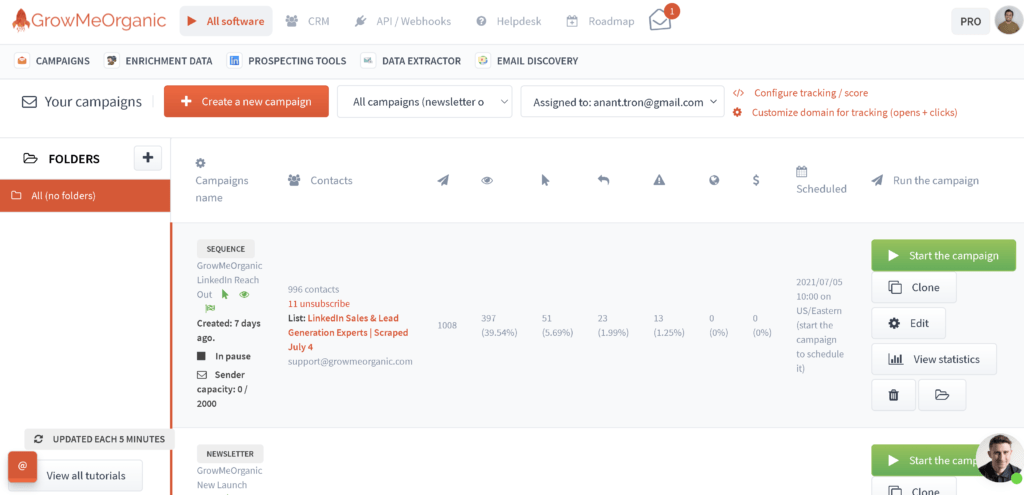Click the orange @ icon button
Image resolution: width=1024 pixels, height=495 pixels.
[x=22, y=466]
